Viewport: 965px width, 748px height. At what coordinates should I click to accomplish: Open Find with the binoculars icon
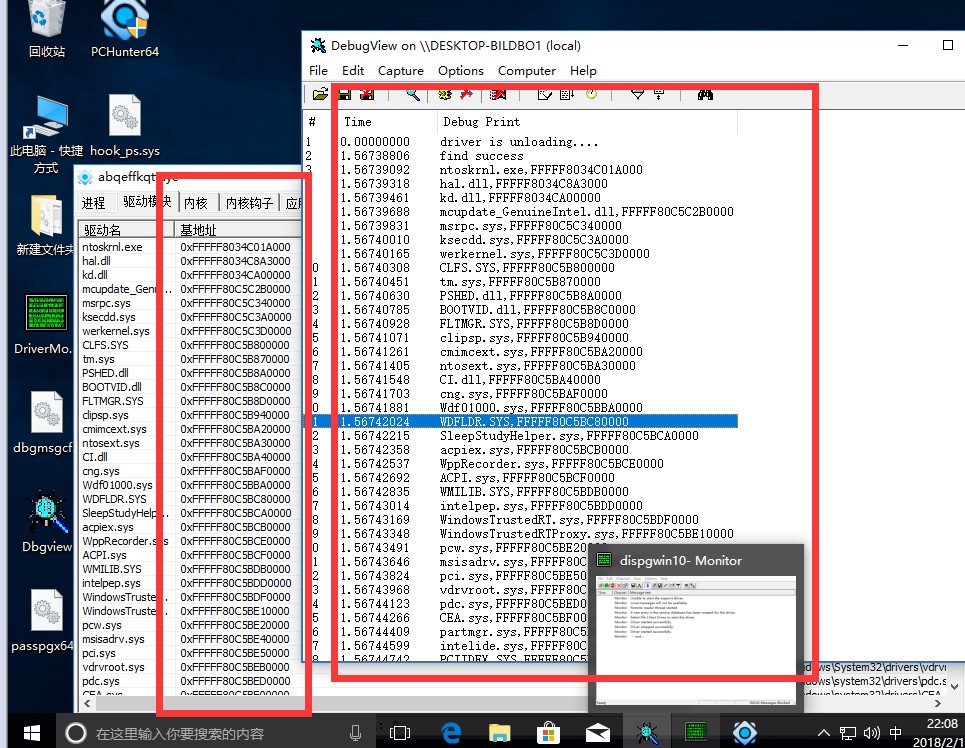[705, 94]
